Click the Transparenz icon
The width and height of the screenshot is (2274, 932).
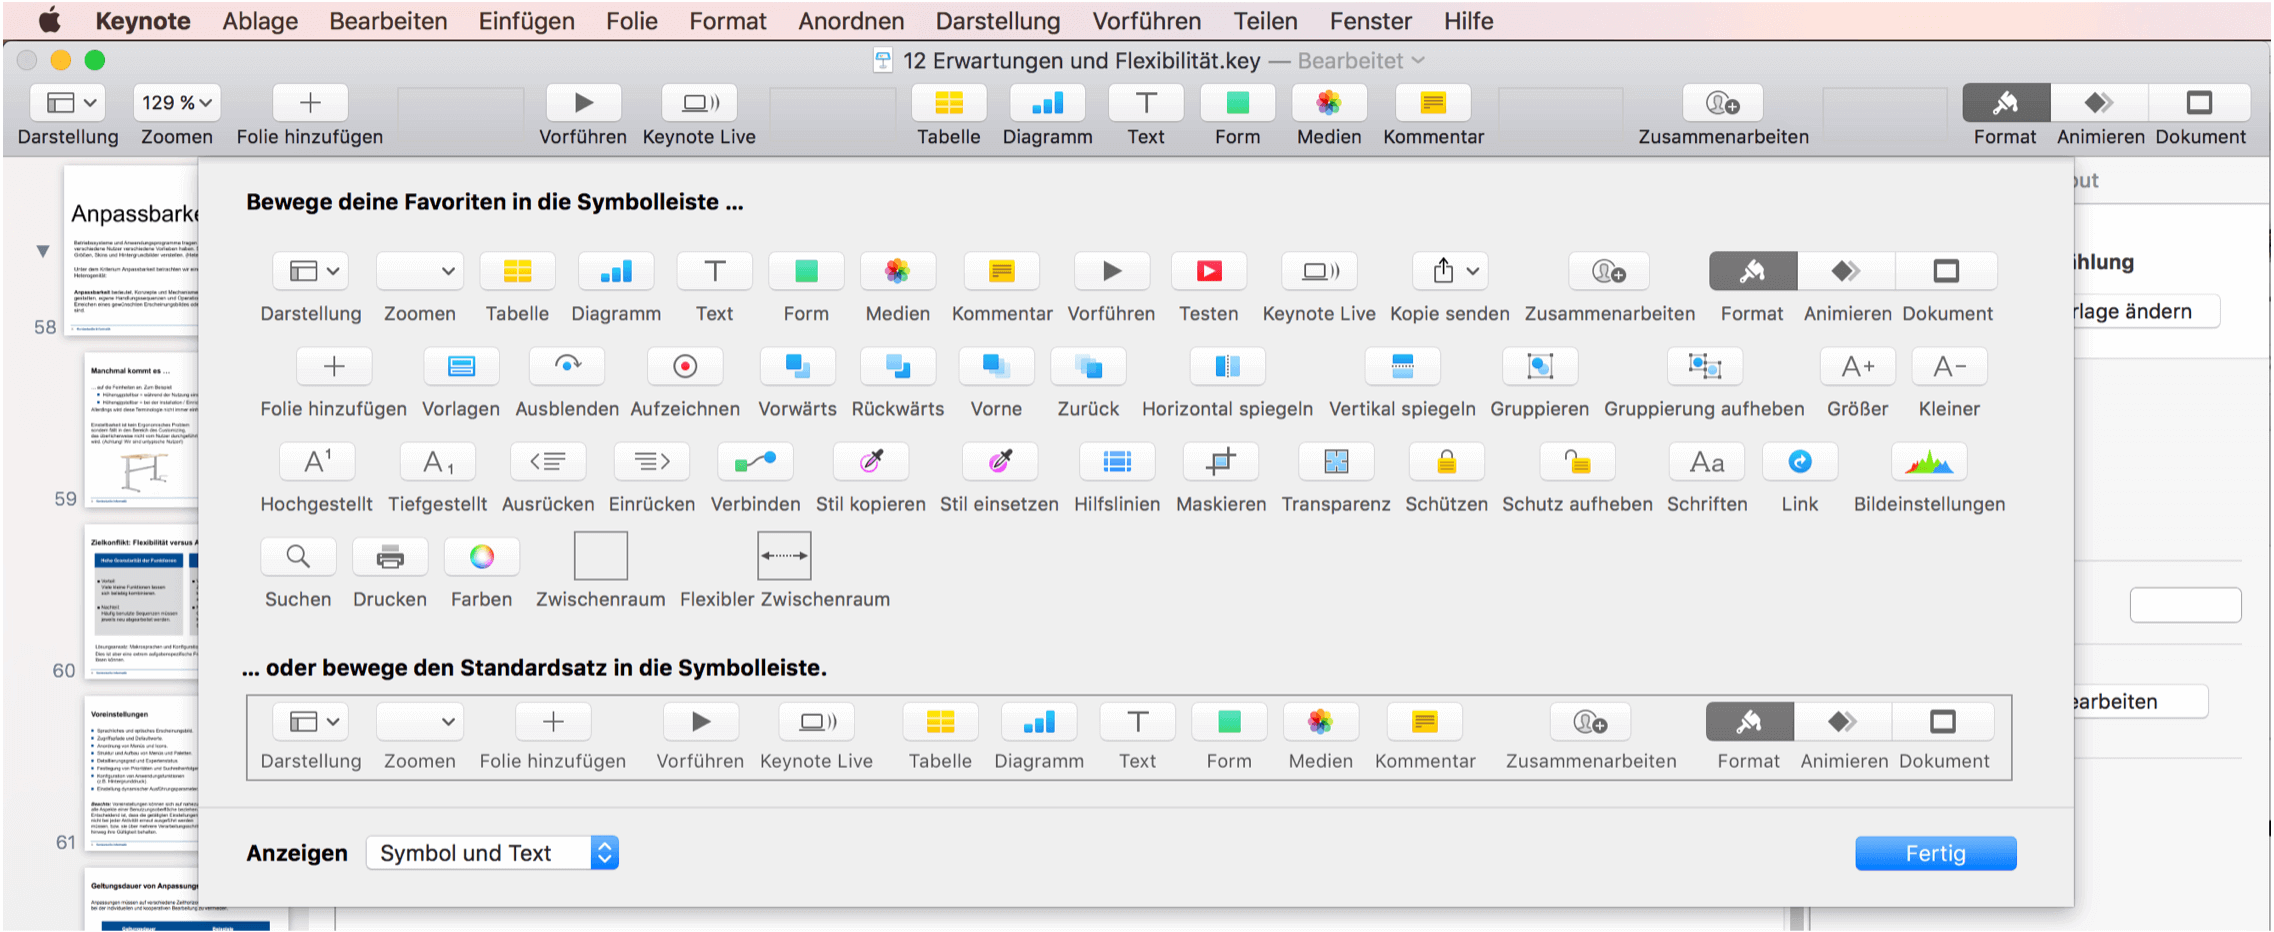coord(1336,461)
